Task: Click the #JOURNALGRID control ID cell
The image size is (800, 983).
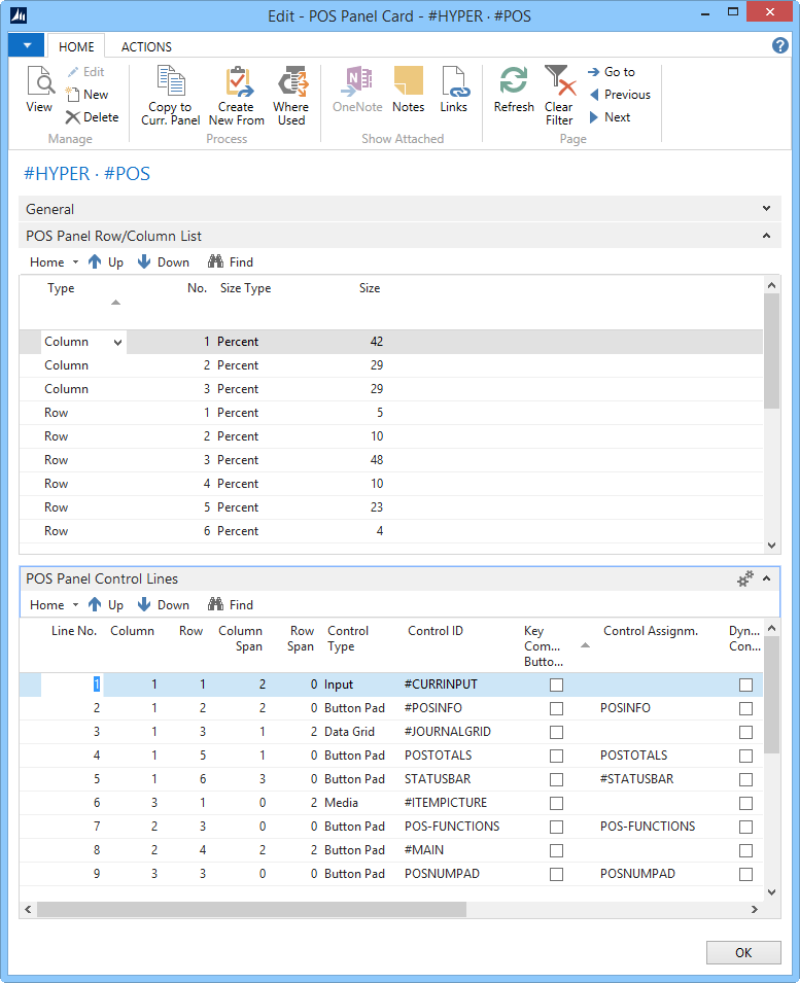Action: click(x=448, y=732)
